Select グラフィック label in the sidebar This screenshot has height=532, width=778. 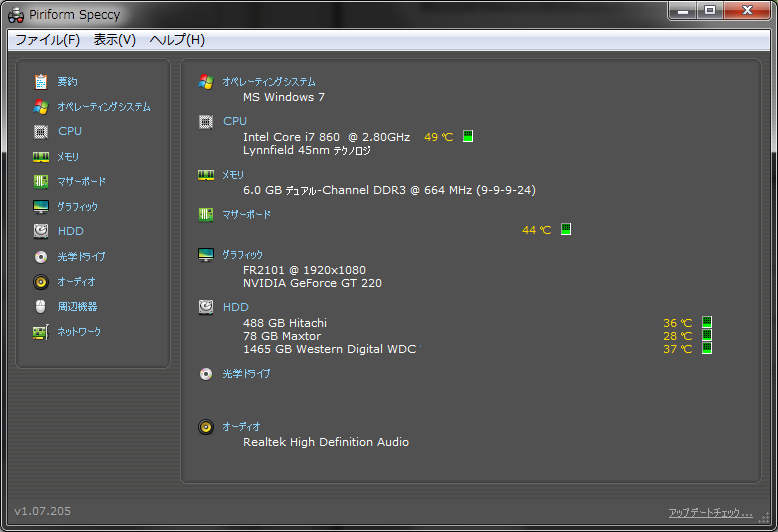[77, 206]
